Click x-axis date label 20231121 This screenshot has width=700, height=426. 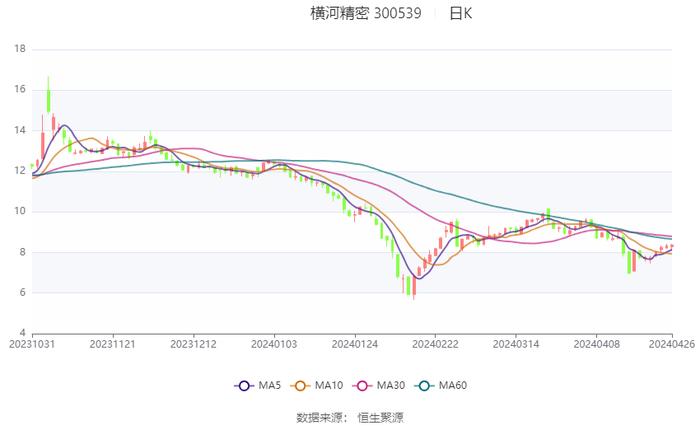click(112, 344)
